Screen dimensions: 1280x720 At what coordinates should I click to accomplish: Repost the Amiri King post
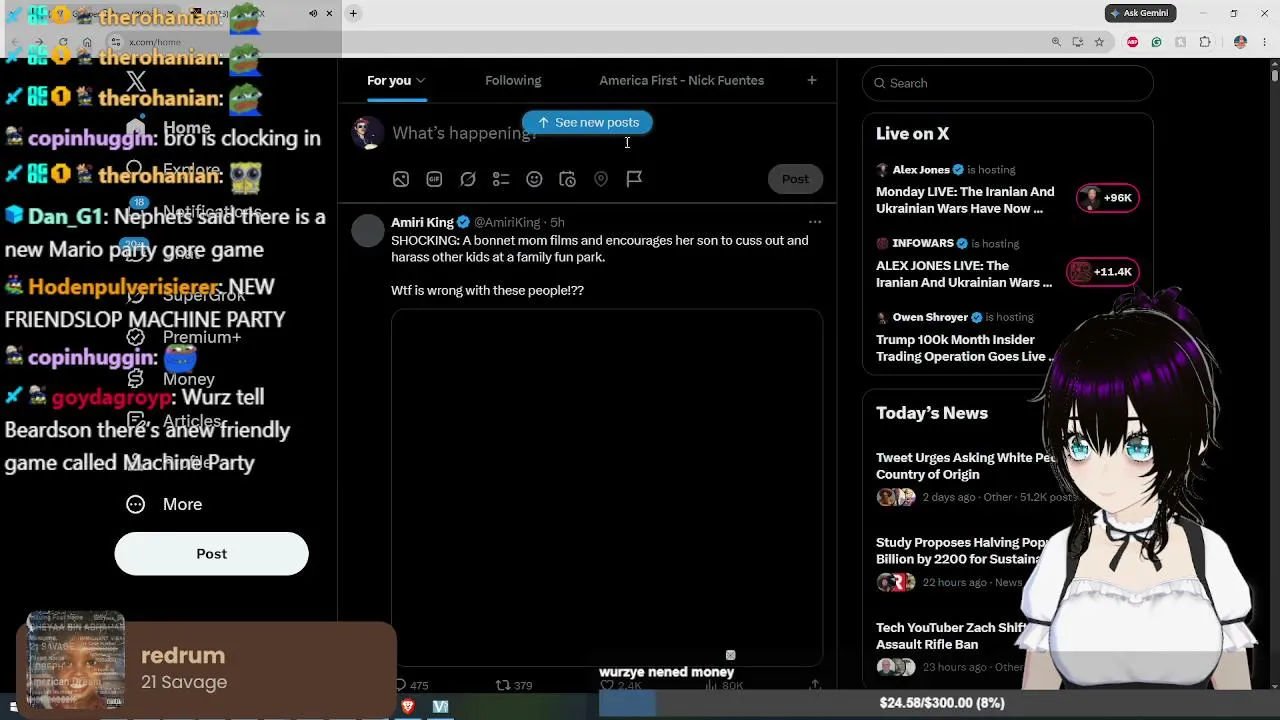(503, 685)
